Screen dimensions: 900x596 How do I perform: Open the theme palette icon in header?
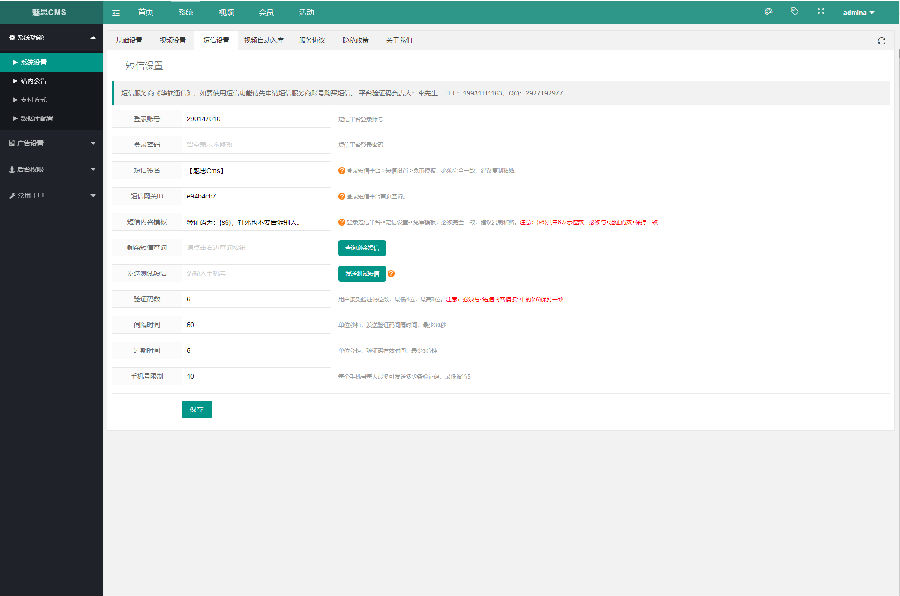(x=768, y=12)
